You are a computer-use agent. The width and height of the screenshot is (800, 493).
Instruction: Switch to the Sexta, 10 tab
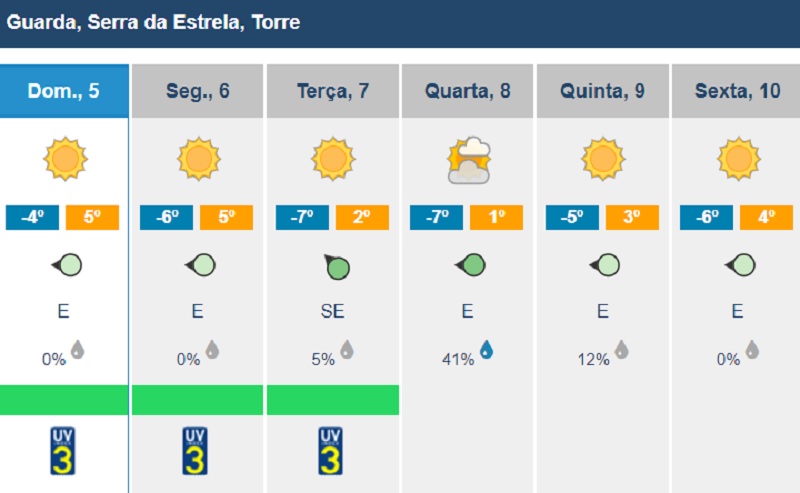point(736,91)
